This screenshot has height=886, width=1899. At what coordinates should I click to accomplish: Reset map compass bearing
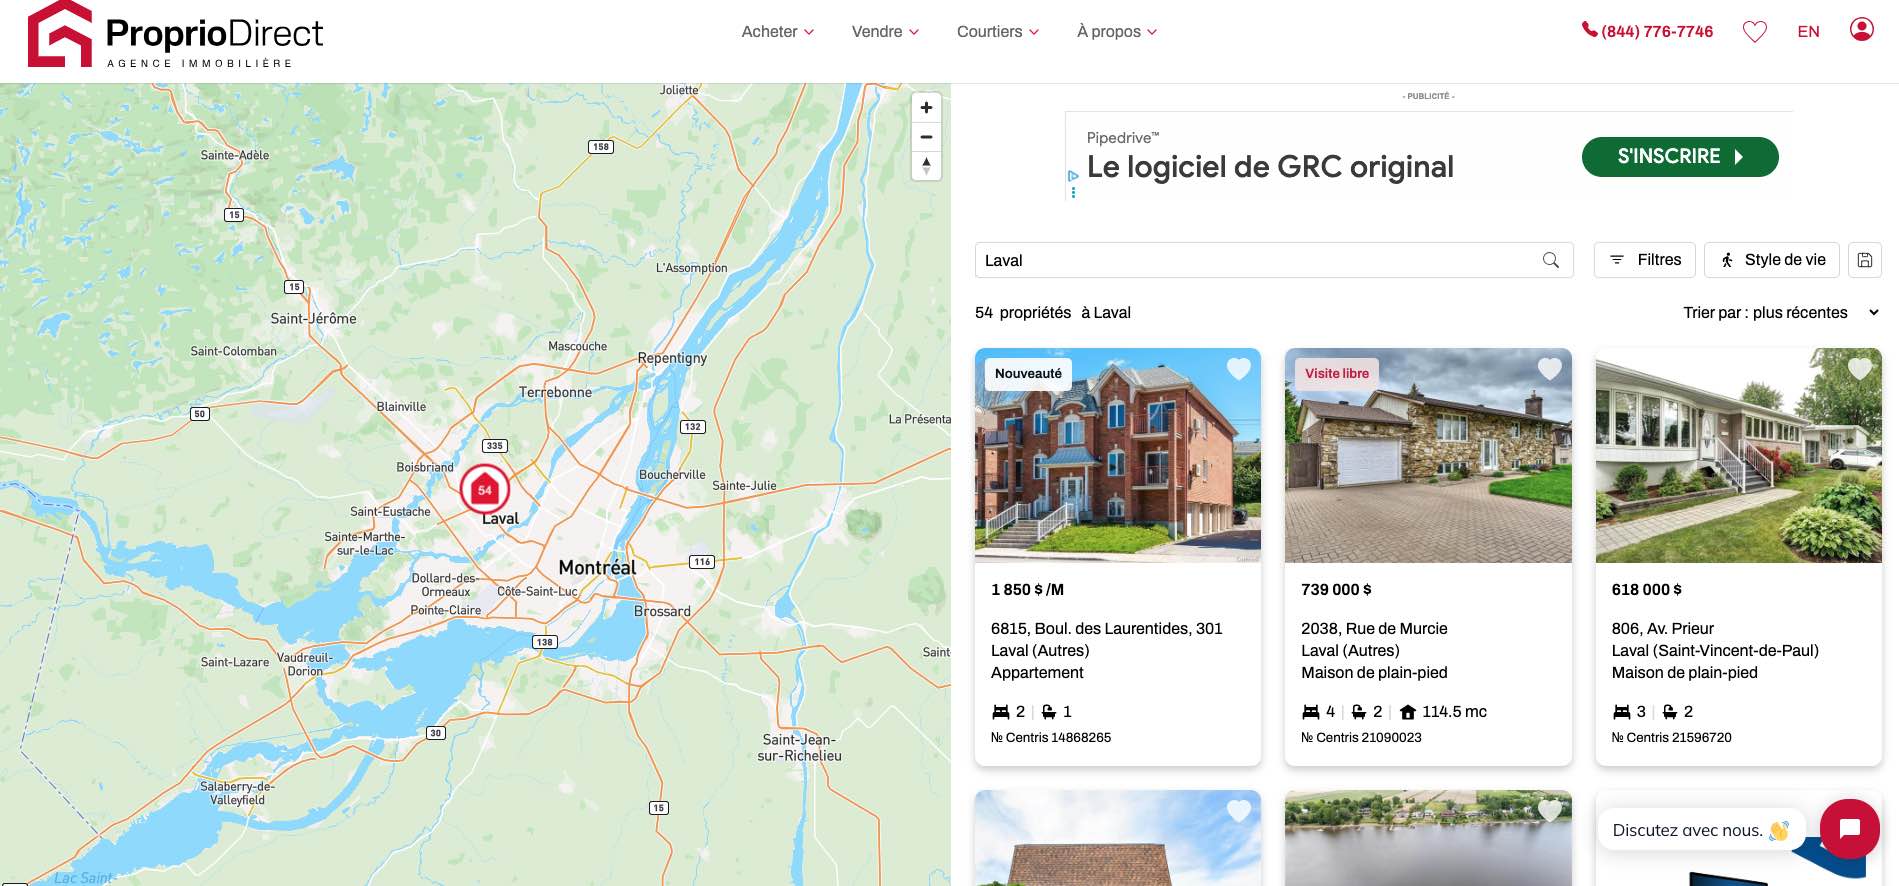(x=926, y=166)
